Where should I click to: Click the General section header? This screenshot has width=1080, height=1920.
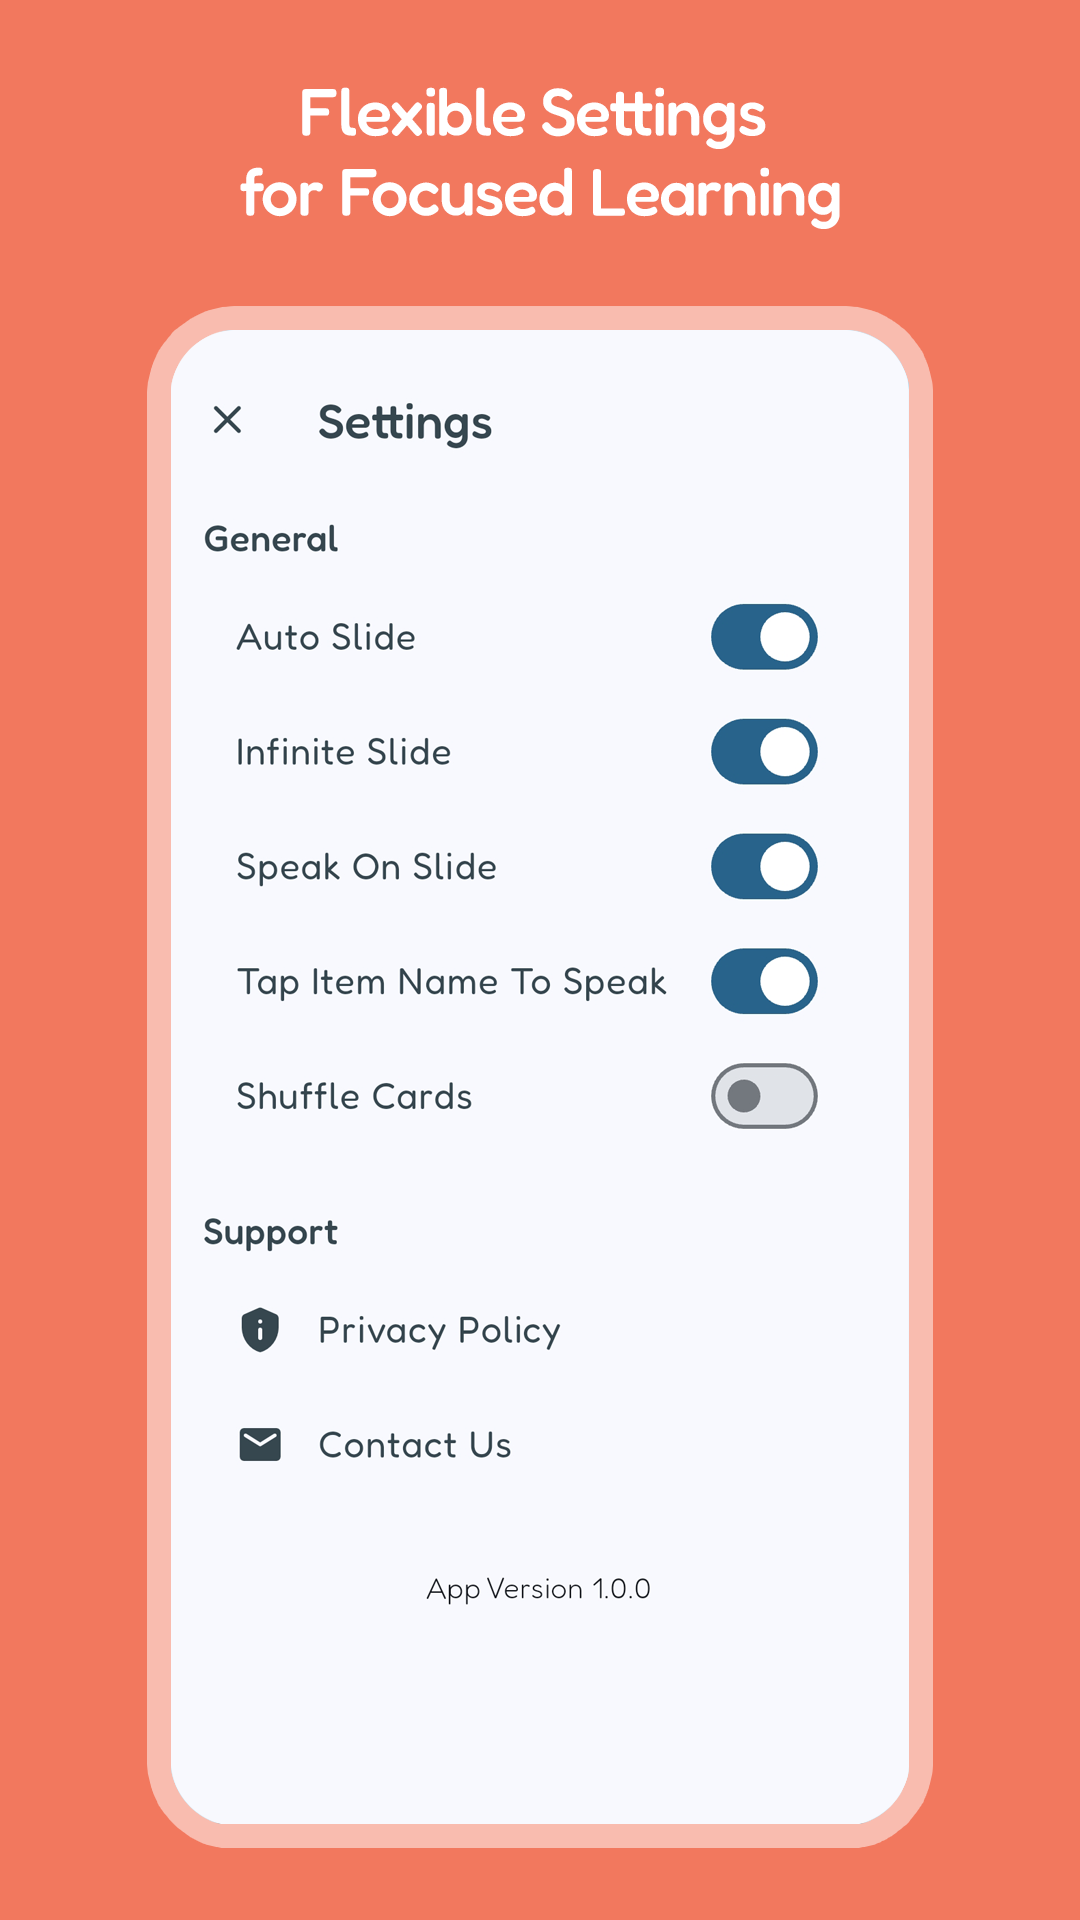[271, 539]
